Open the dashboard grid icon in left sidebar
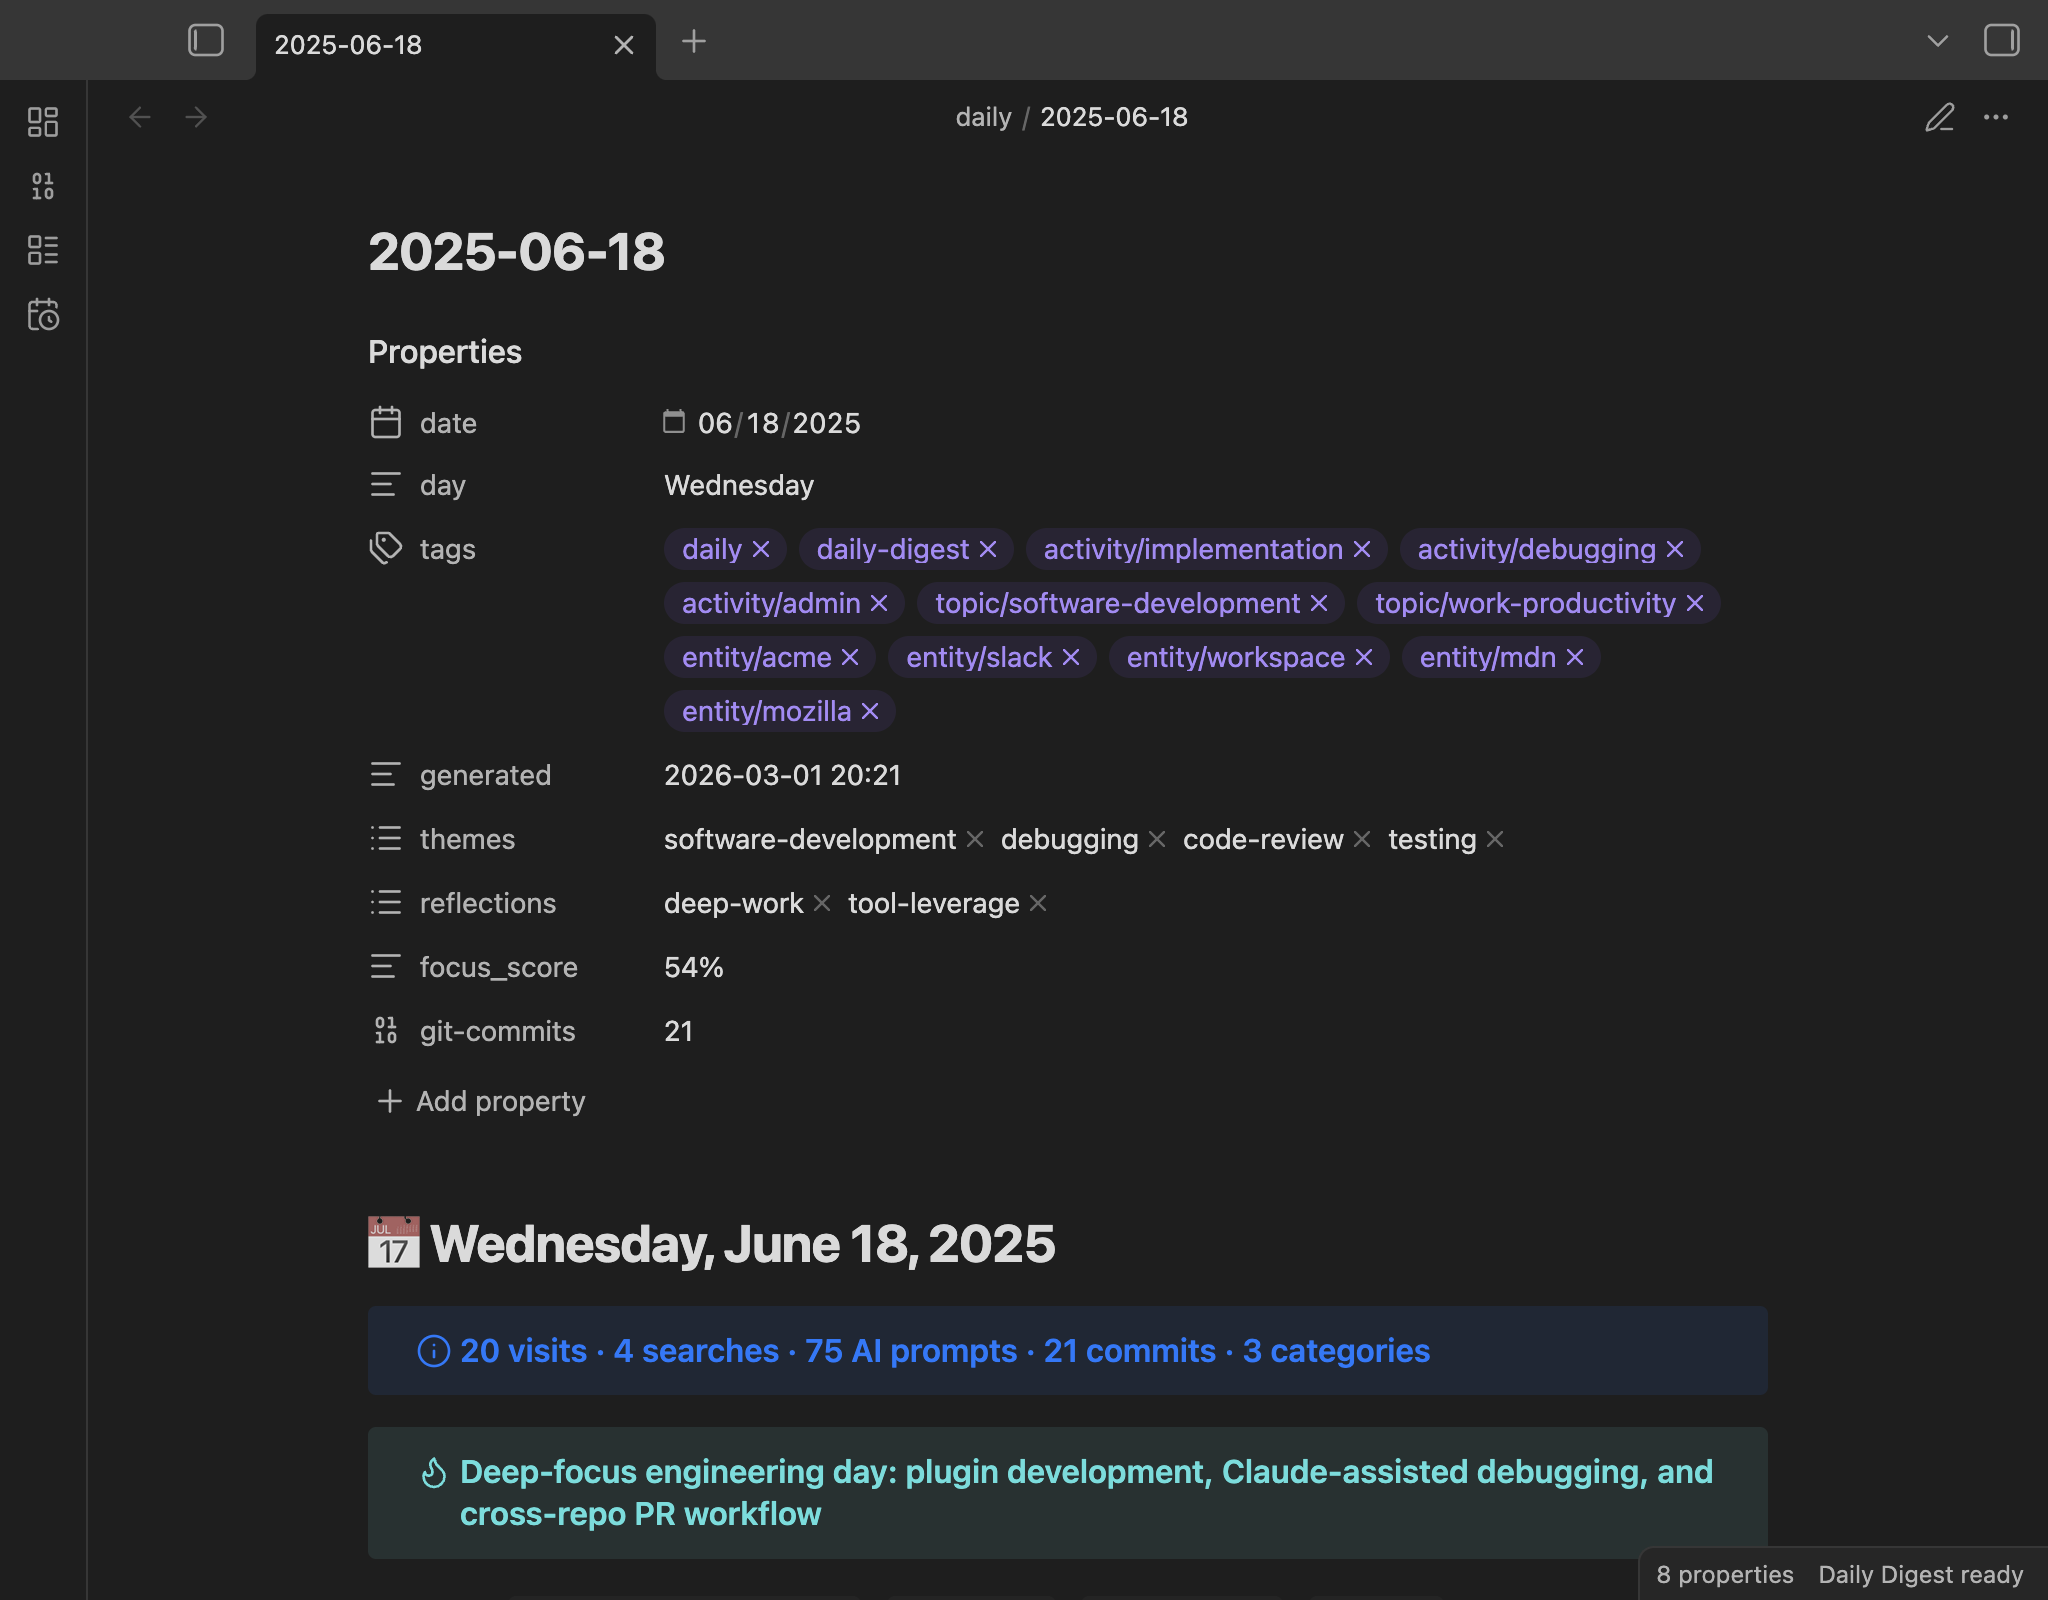 [44, 121]
